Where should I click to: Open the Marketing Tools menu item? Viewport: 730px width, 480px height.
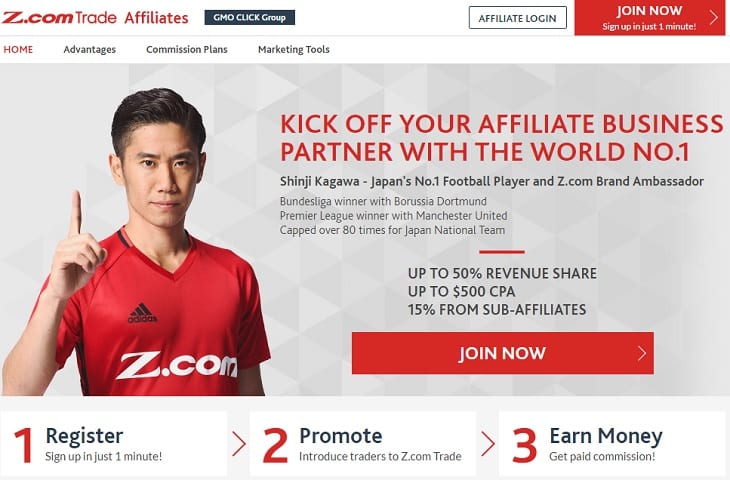[294, 49]
